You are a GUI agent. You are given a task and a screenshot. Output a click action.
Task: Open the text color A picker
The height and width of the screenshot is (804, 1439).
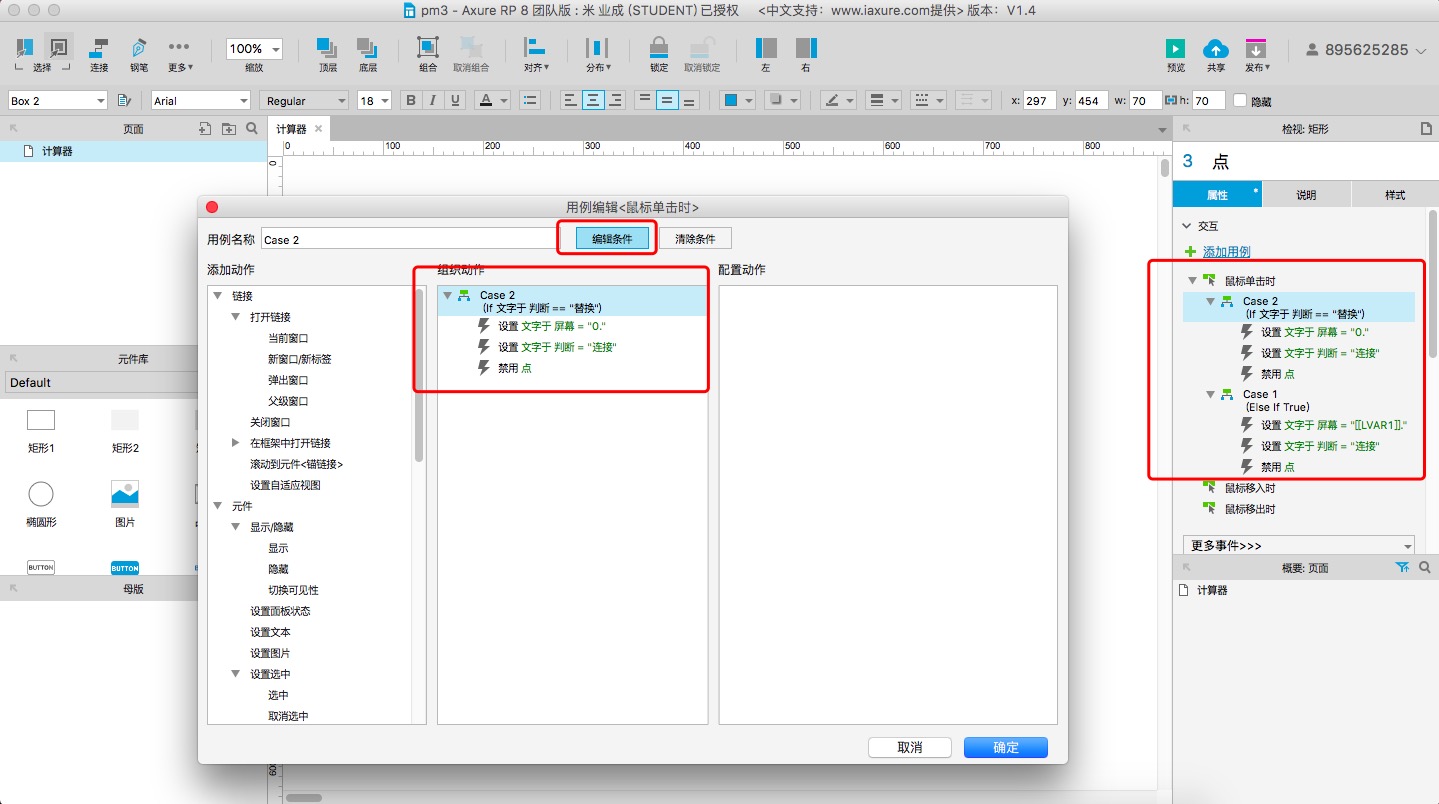[492, 100]
